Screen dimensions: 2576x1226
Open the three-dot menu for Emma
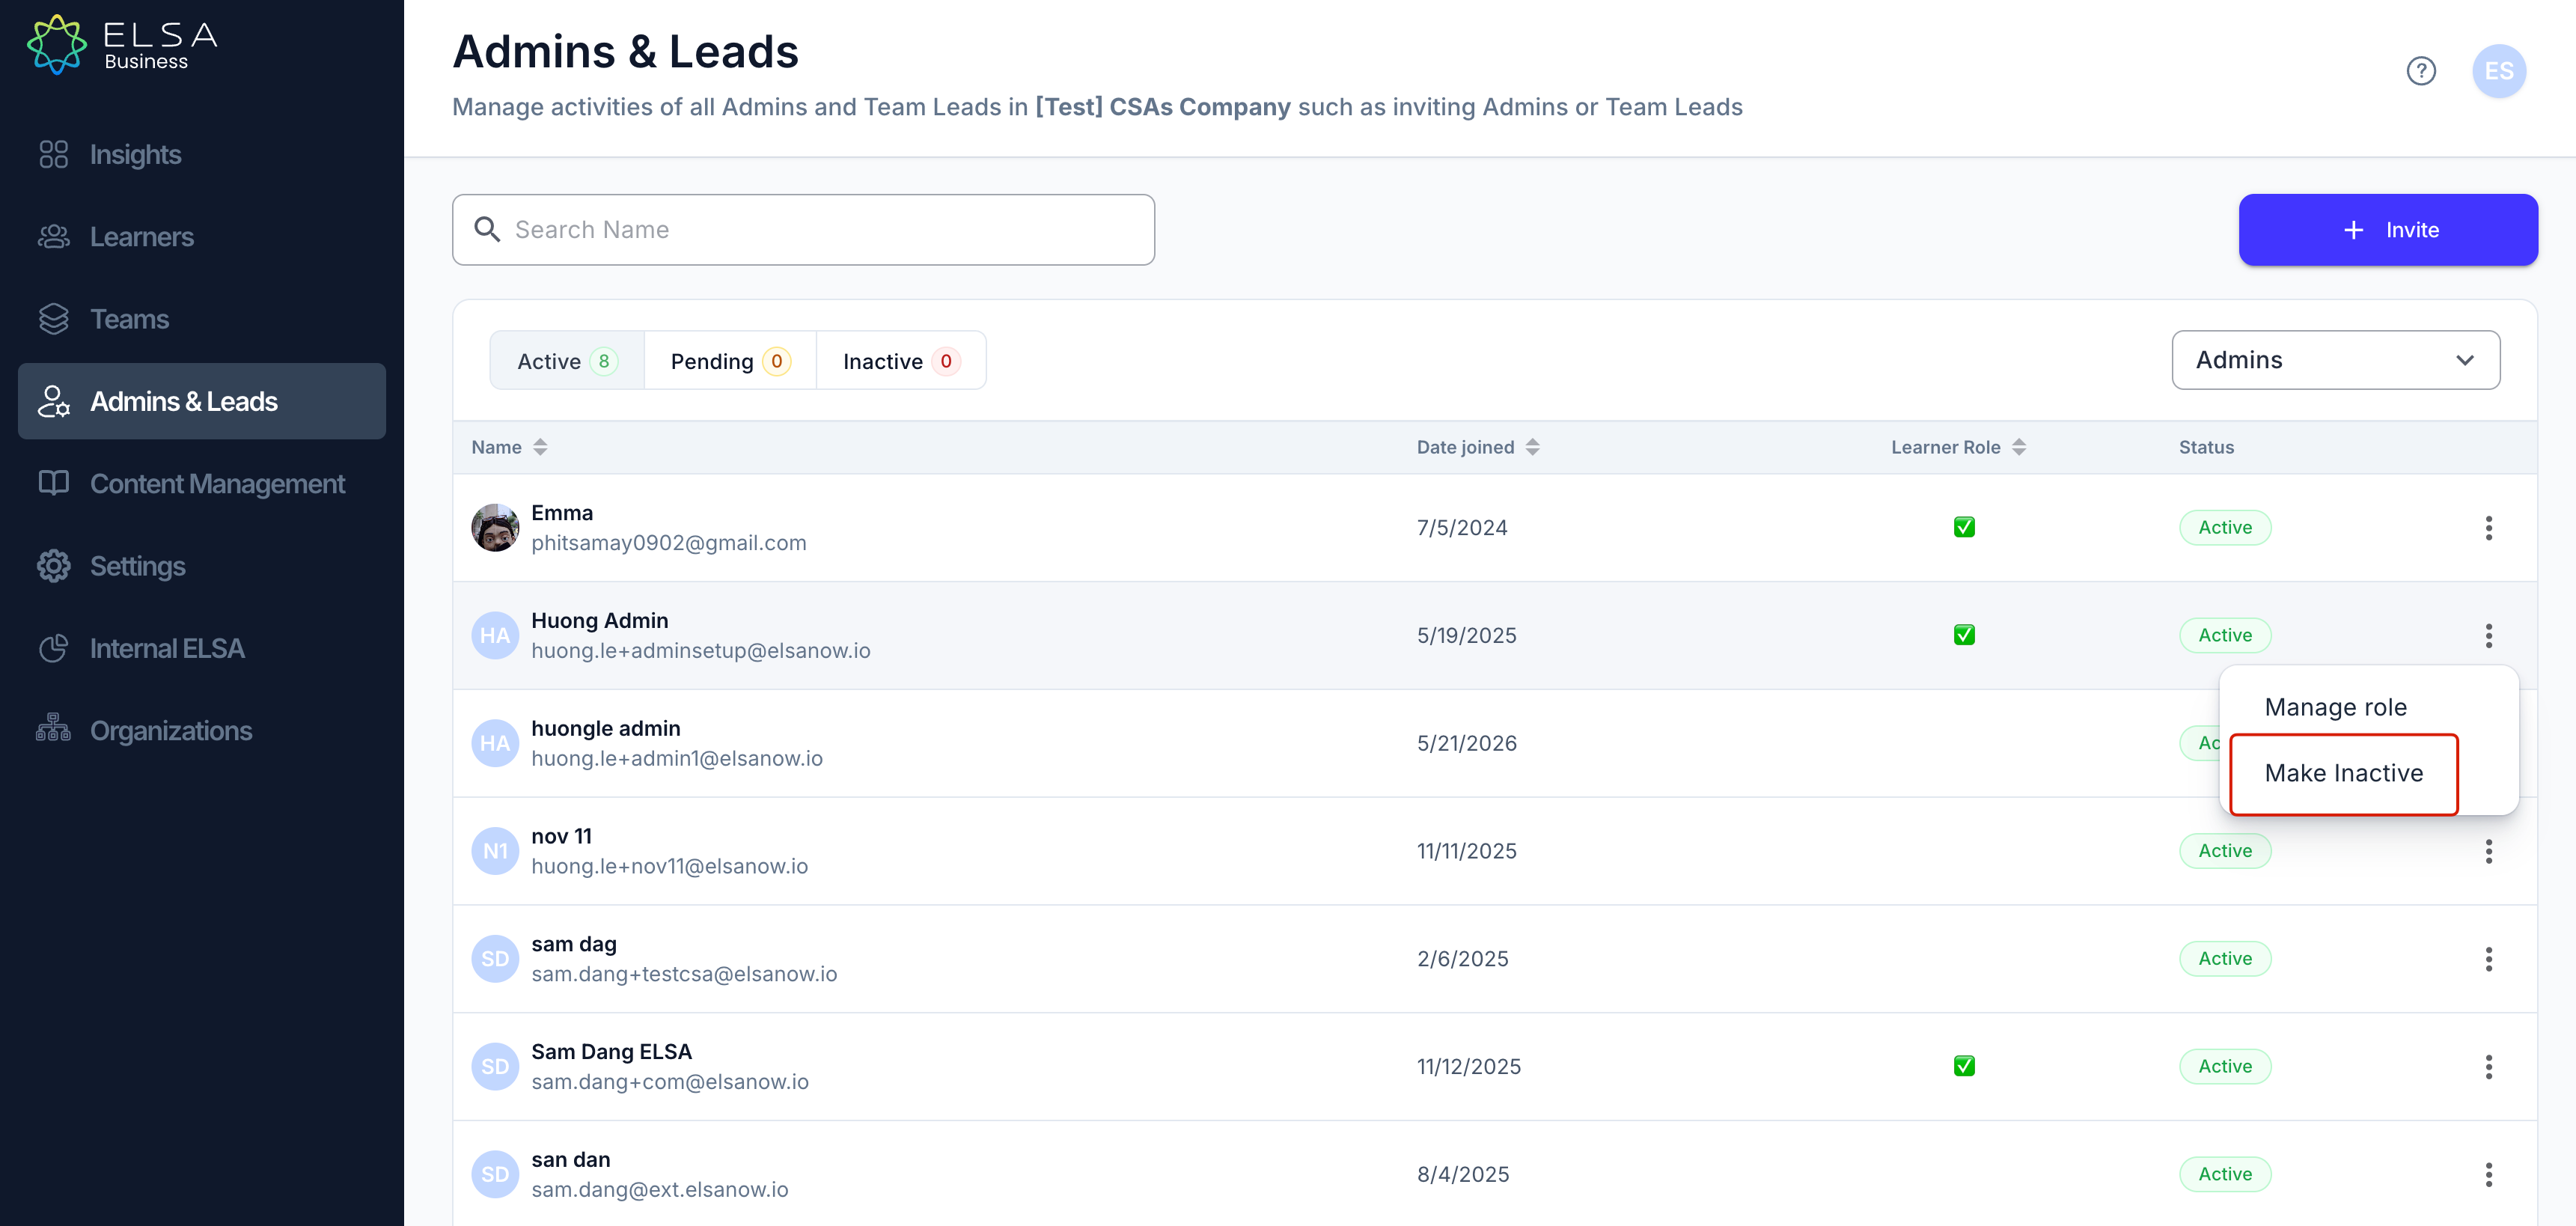pyautogui.click(x=2488, y=528)
